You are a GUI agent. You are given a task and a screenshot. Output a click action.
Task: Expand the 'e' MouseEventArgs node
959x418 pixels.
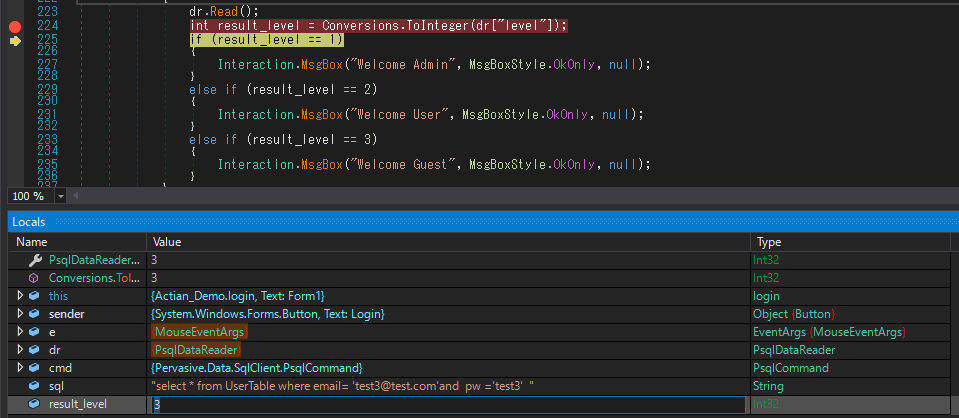click(x=20, y=332)
